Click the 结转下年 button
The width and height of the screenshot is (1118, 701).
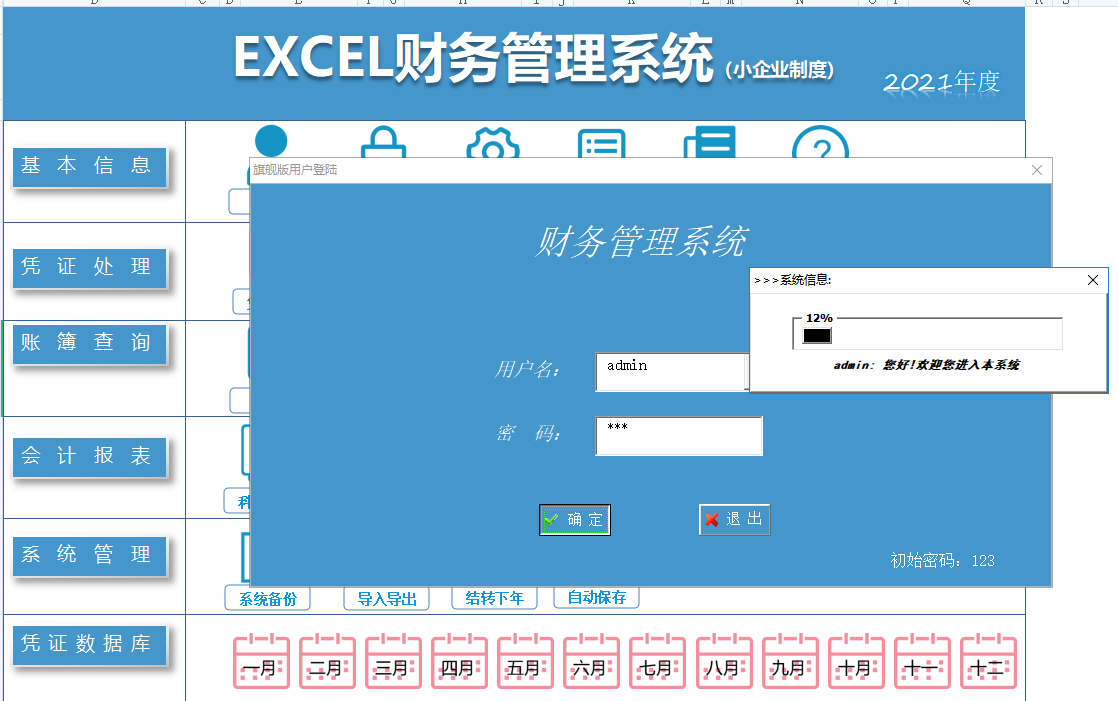pos(494,598)
